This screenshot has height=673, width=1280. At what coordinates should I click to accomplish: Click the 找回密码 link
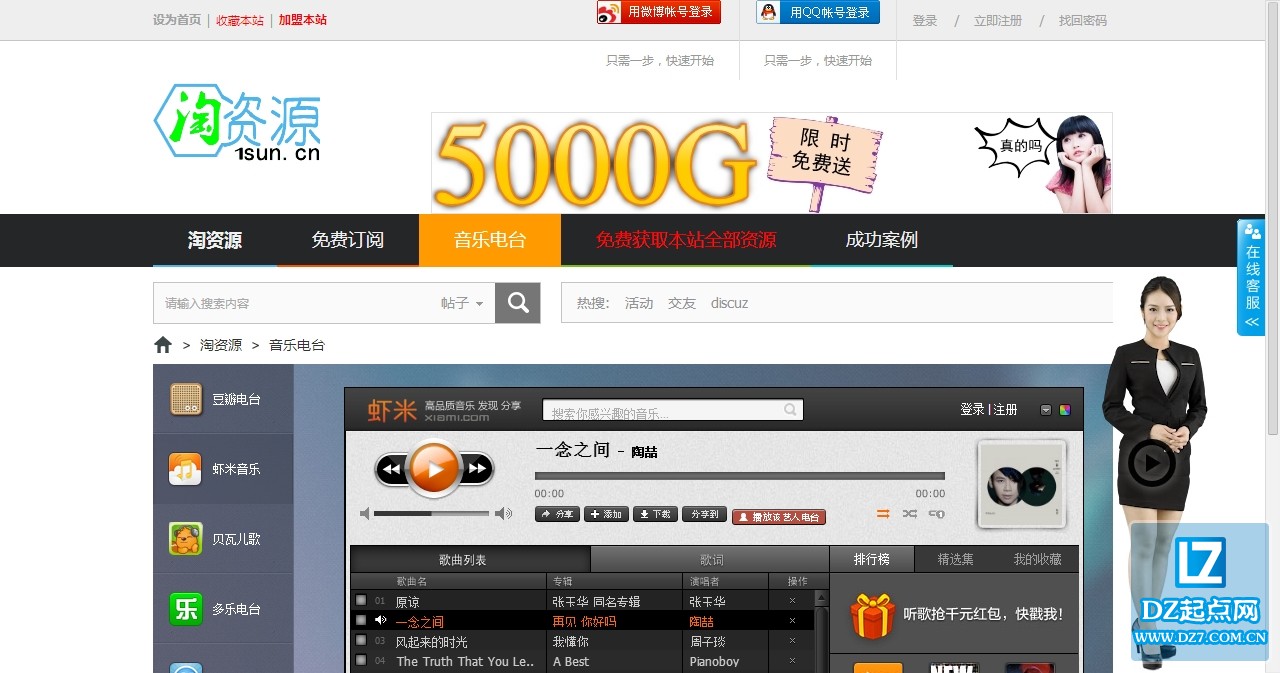(x=1083, y=20)
